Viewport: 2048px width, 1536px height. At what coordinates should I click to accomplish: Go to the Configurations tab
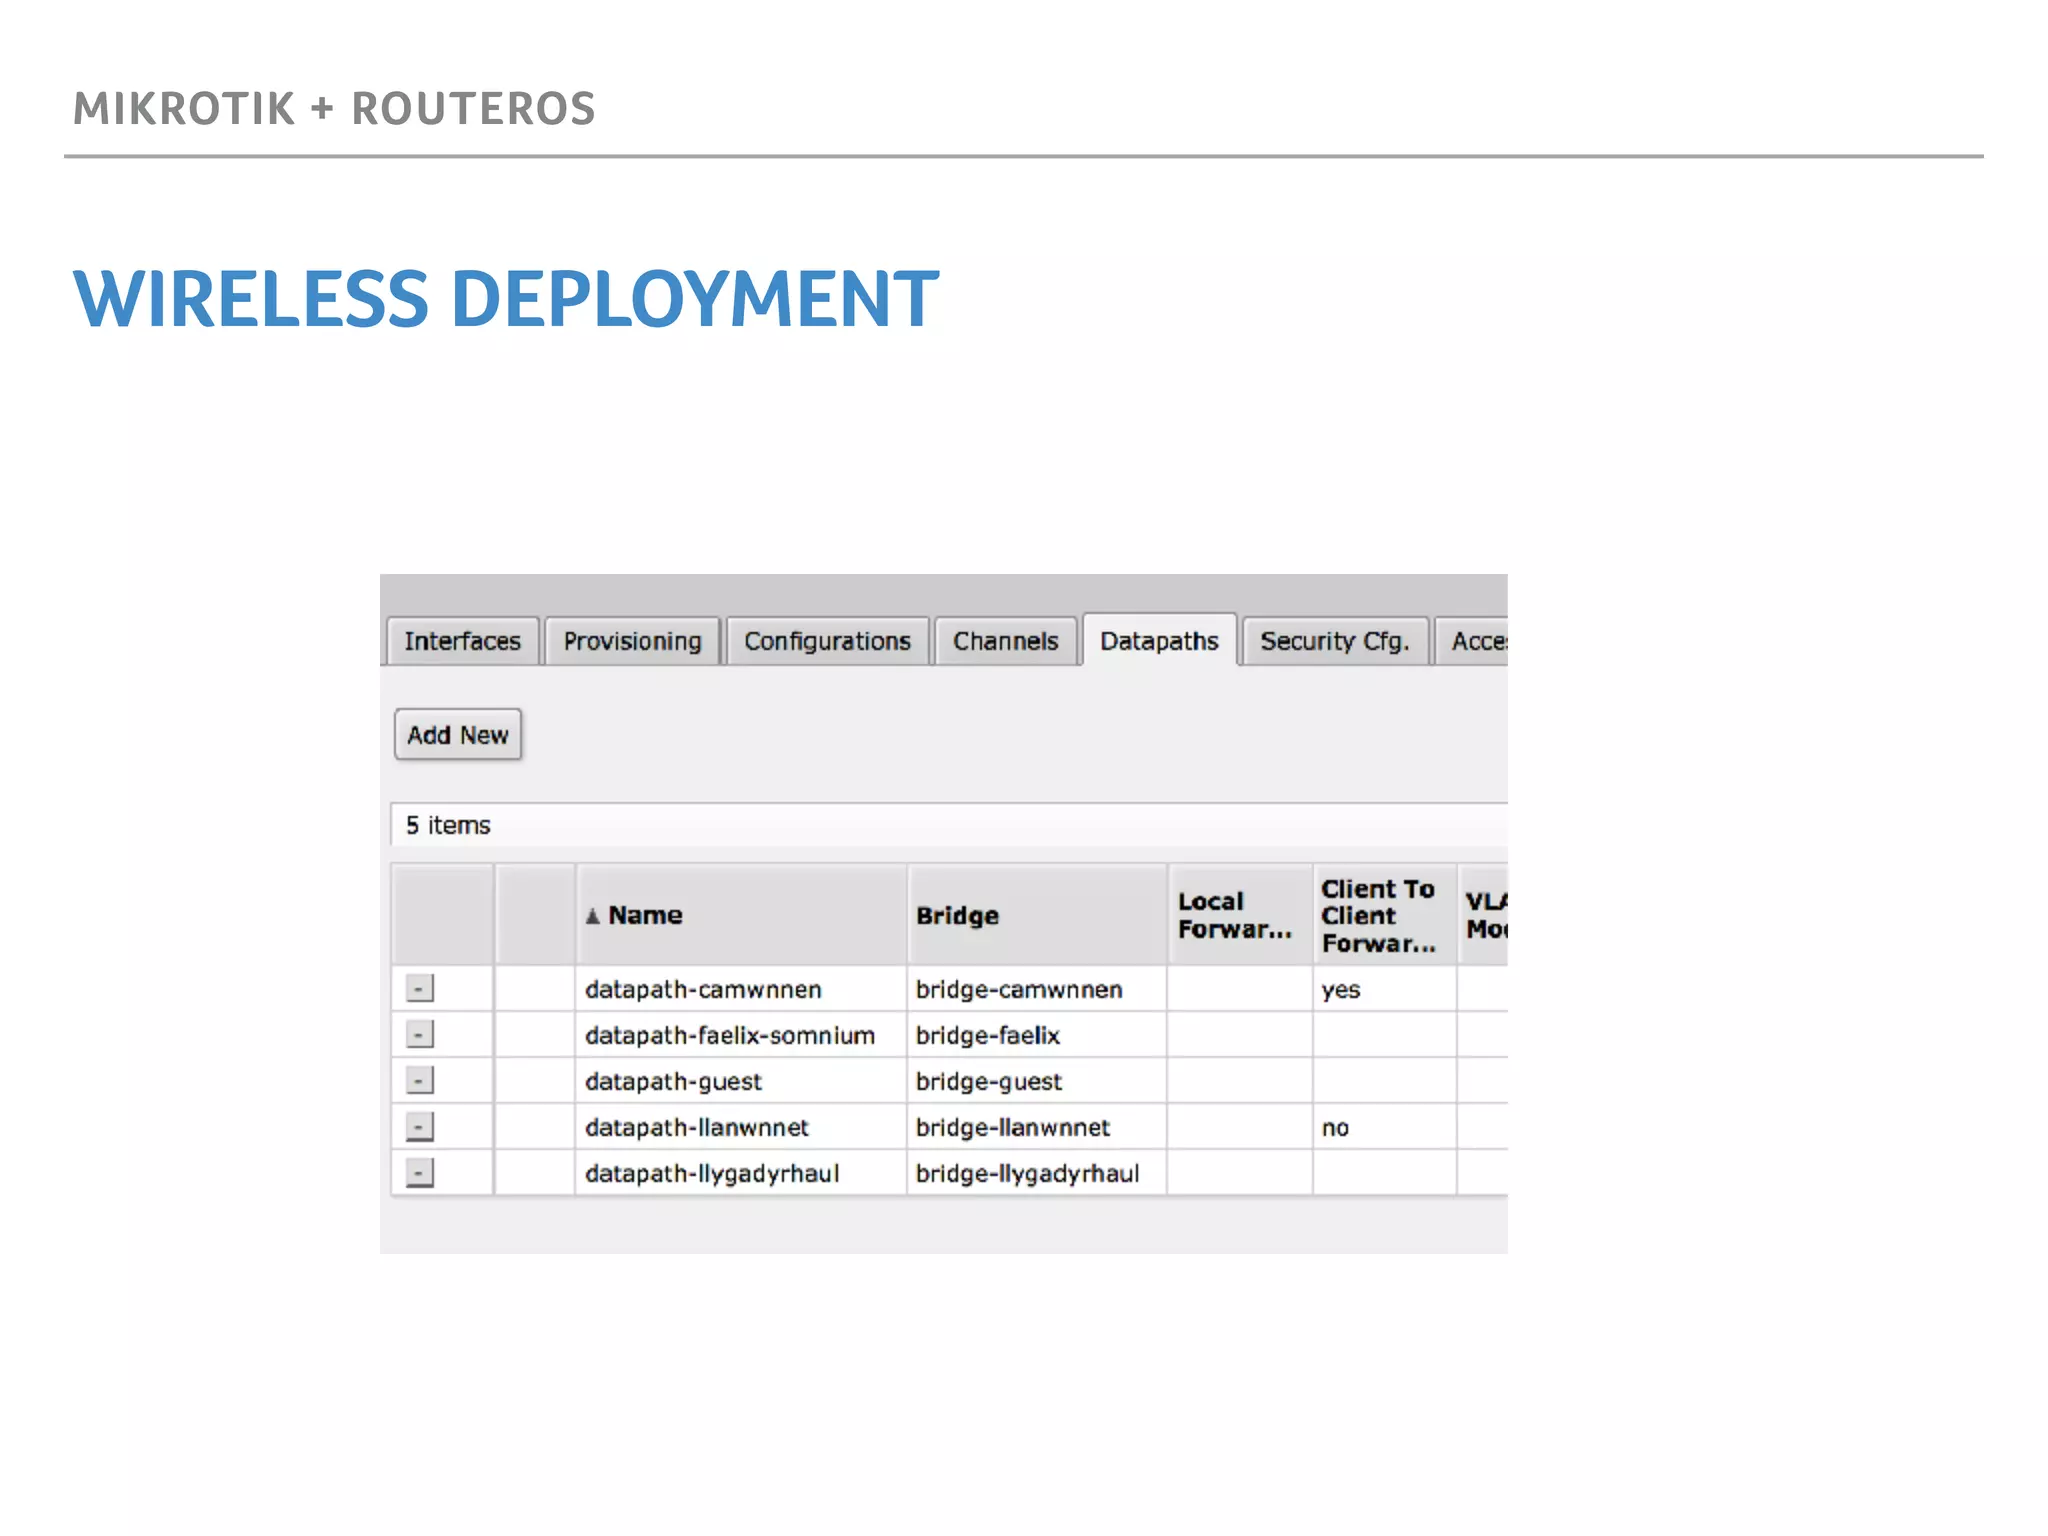[827, 641]
